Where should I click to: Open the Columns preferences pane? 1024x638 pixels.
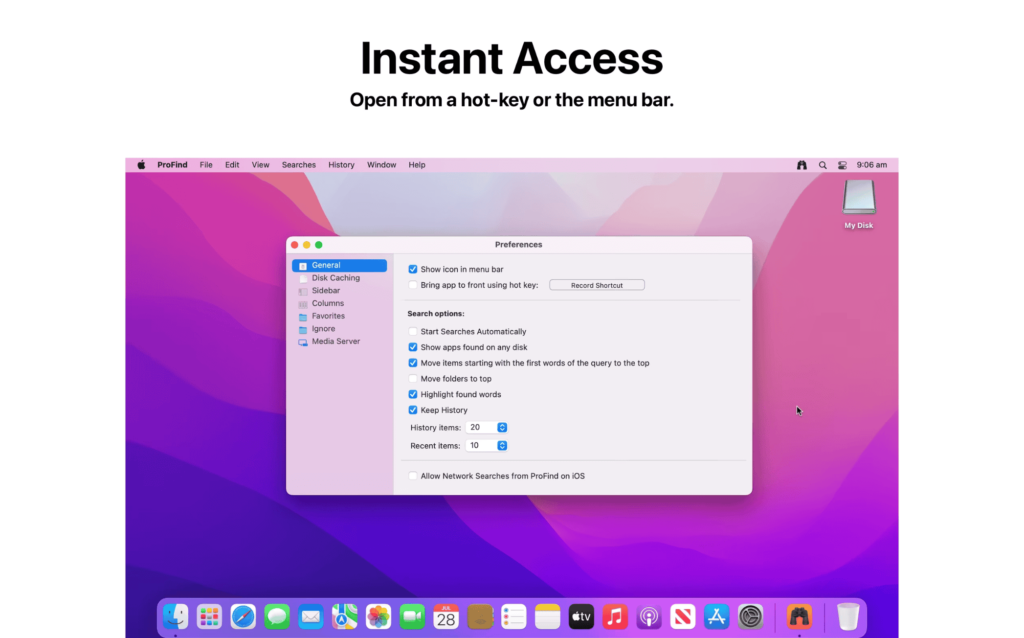[x=327, y=302]
